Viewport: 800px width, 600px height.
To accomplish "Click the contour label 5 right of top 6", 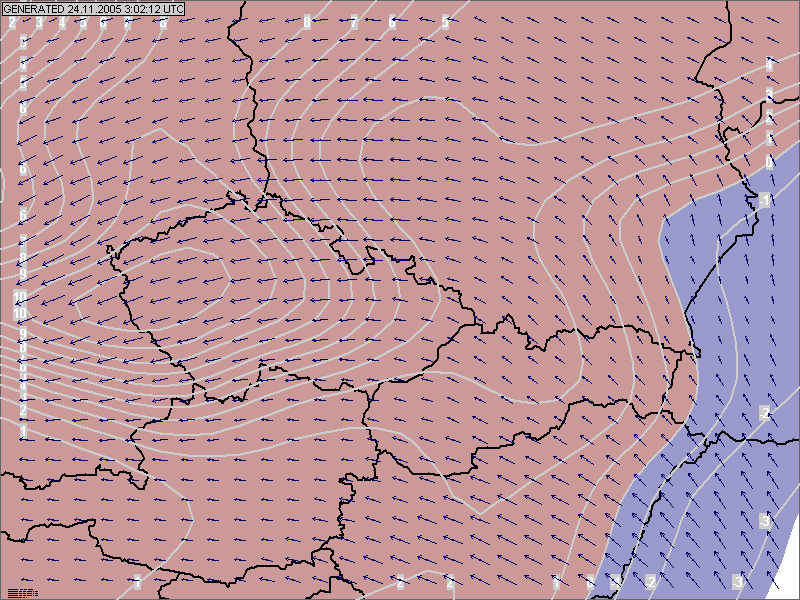I will coord(445,22).
